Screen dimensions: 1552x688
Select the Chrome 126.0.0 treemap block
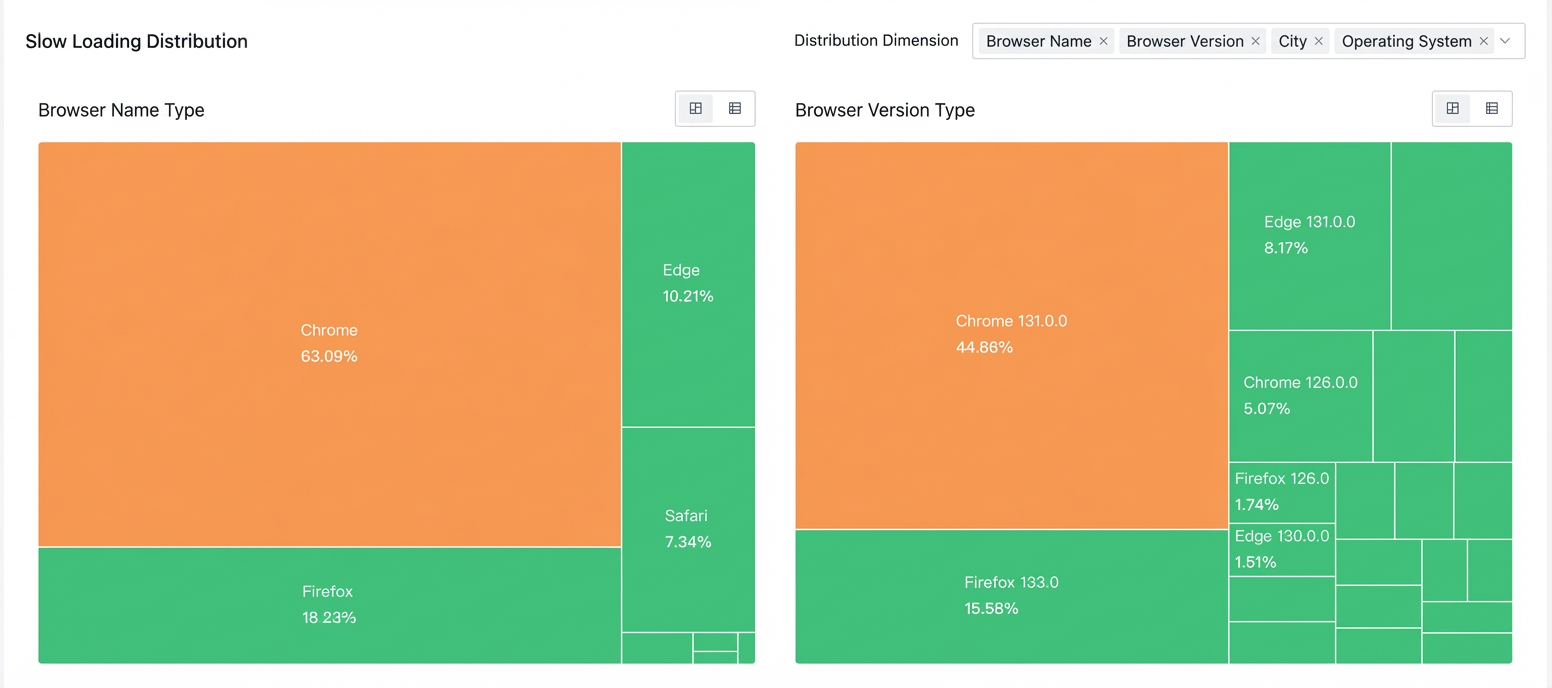point(1300,396)
